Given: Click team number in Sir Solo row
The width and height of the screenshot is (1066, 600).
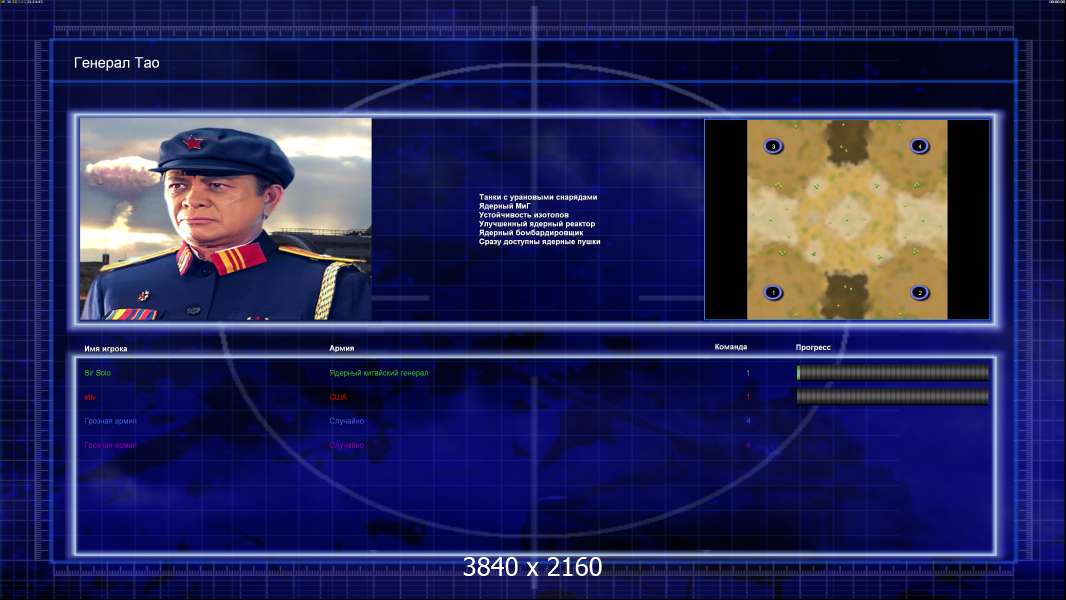Looking at the screenshot, I should [748, 373].
